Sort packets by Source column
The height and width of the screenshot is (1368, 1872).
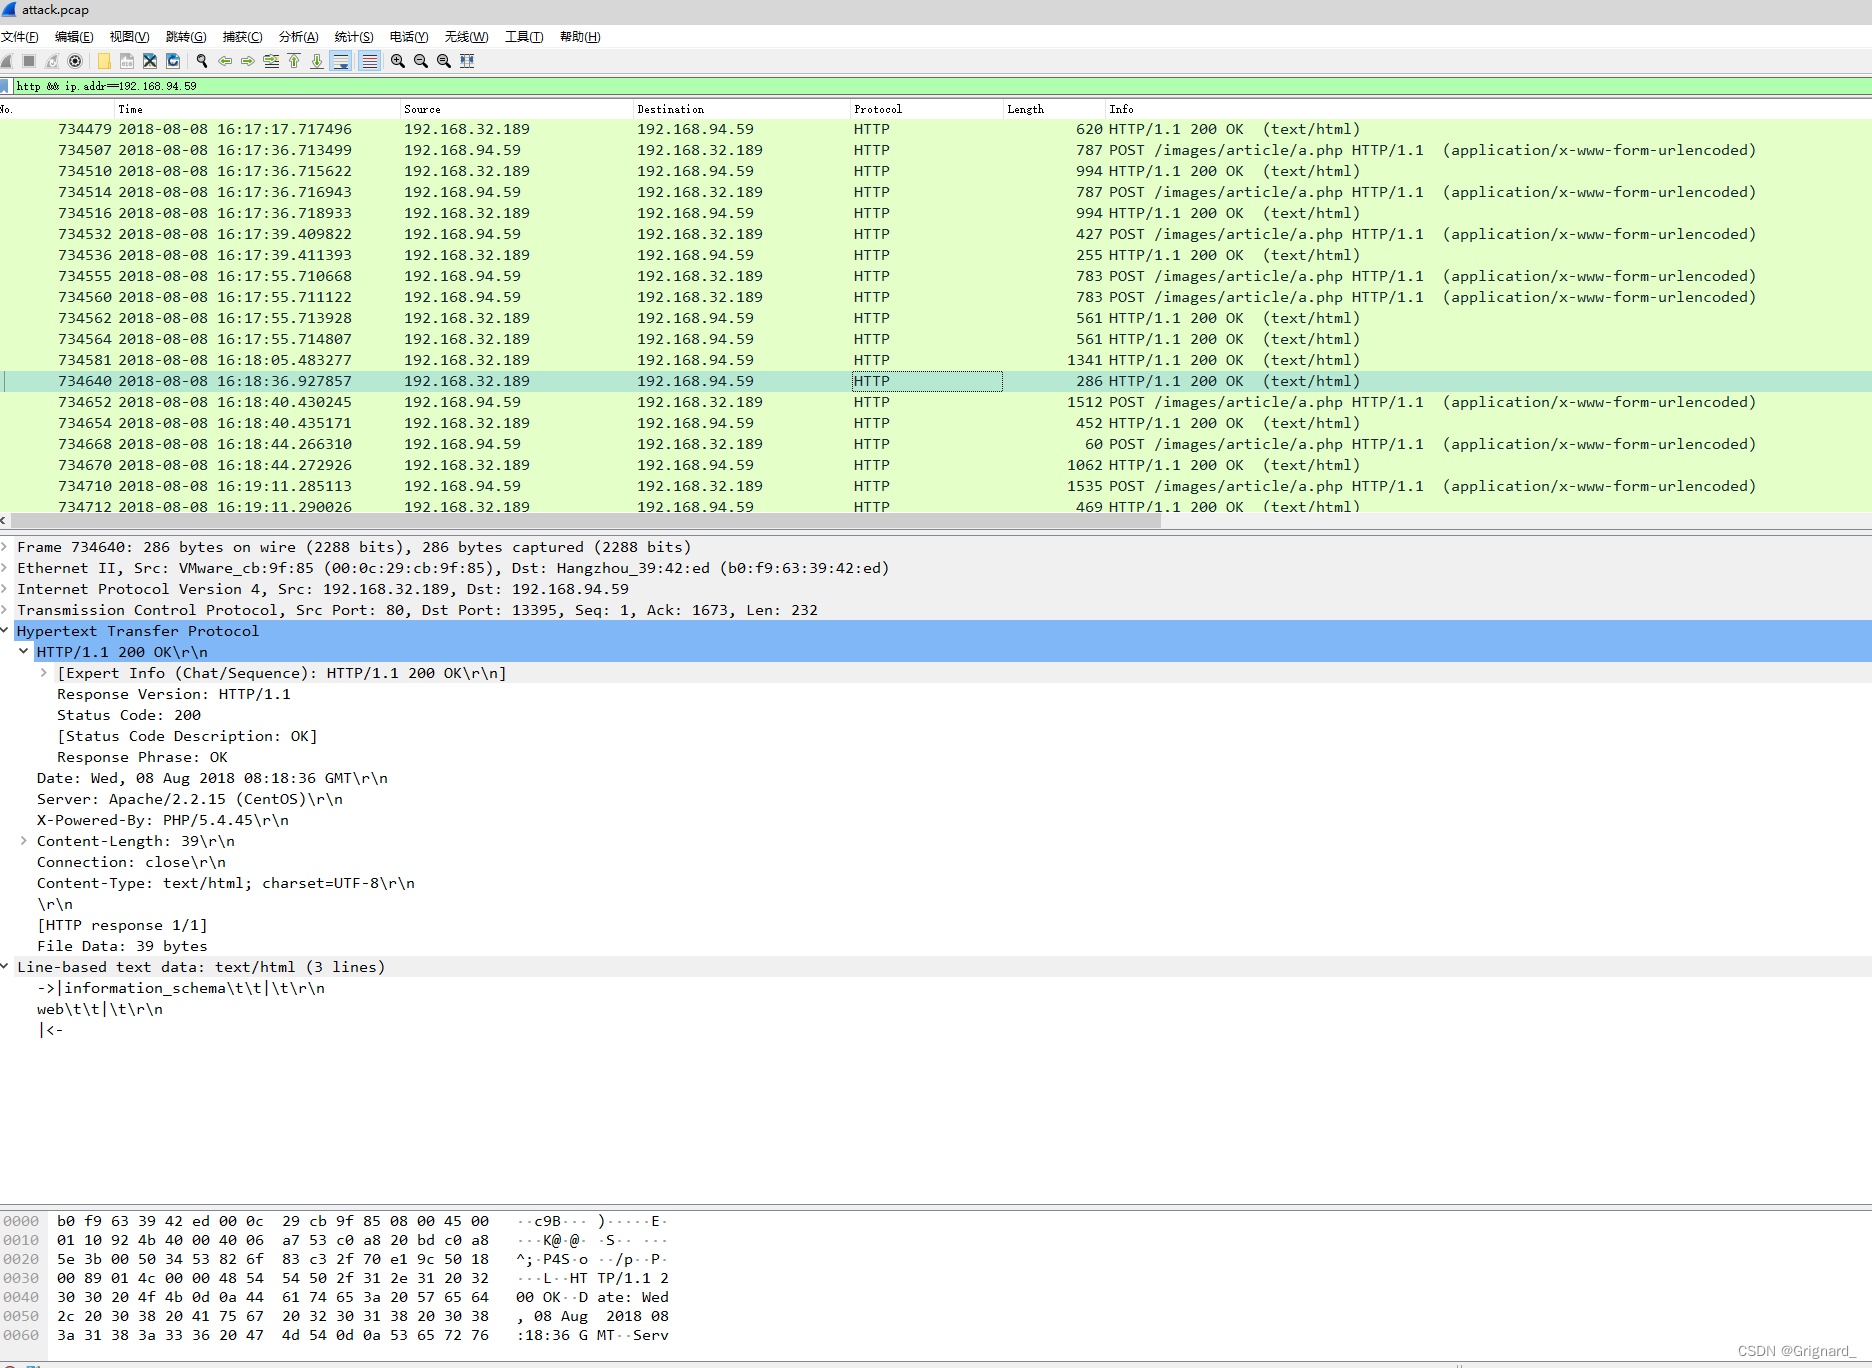click(517, 109)
